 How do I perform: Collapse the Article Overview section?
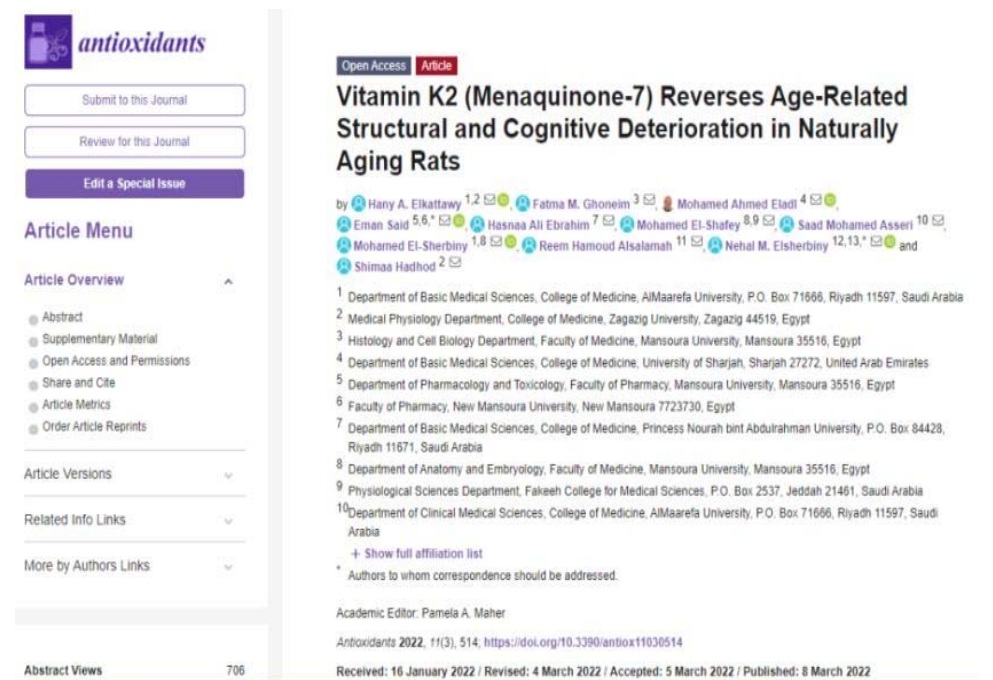pyautogui.click(x=228, y=282)
